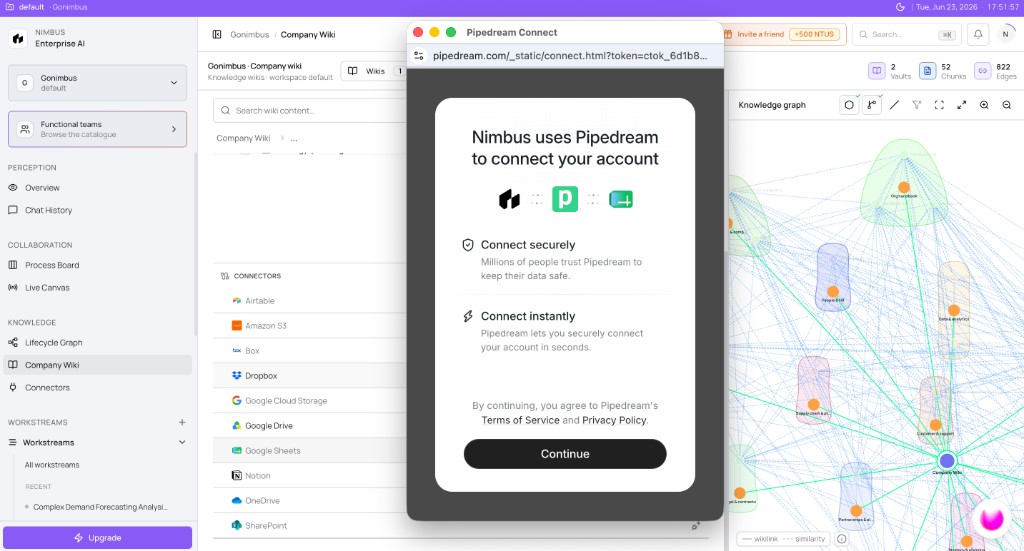Select the line edge tool
This screenshot has width=1024, height=551.
(x=894, y=104)
